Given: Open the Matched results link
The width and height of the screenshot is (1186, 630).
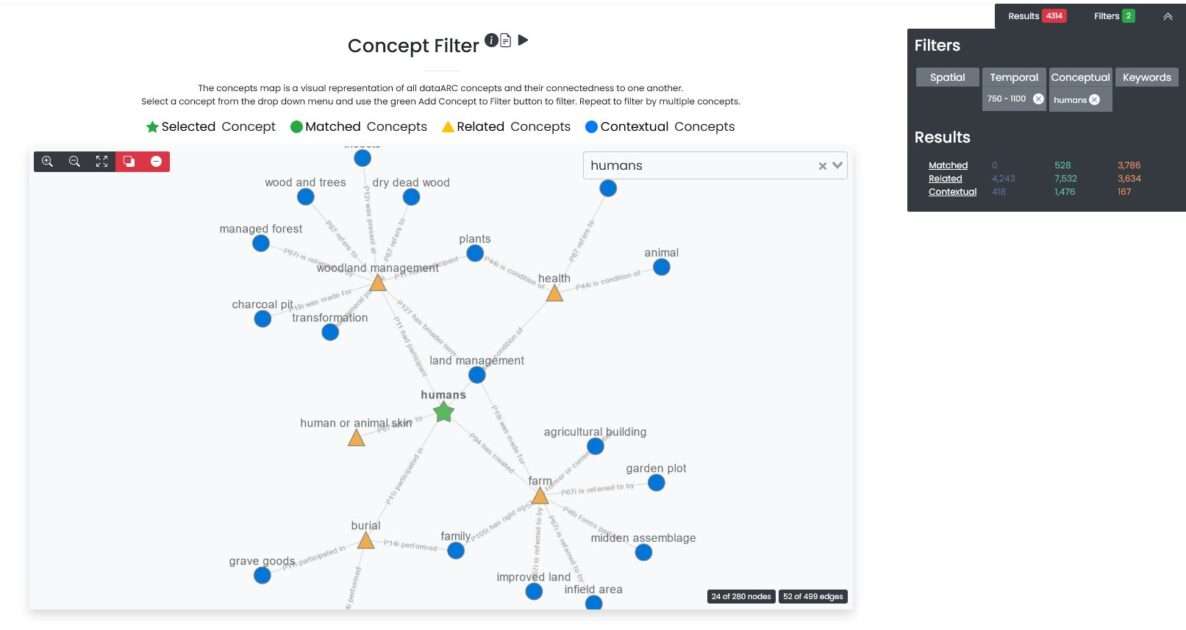Looking at the screenshot, I should point(946,165).
